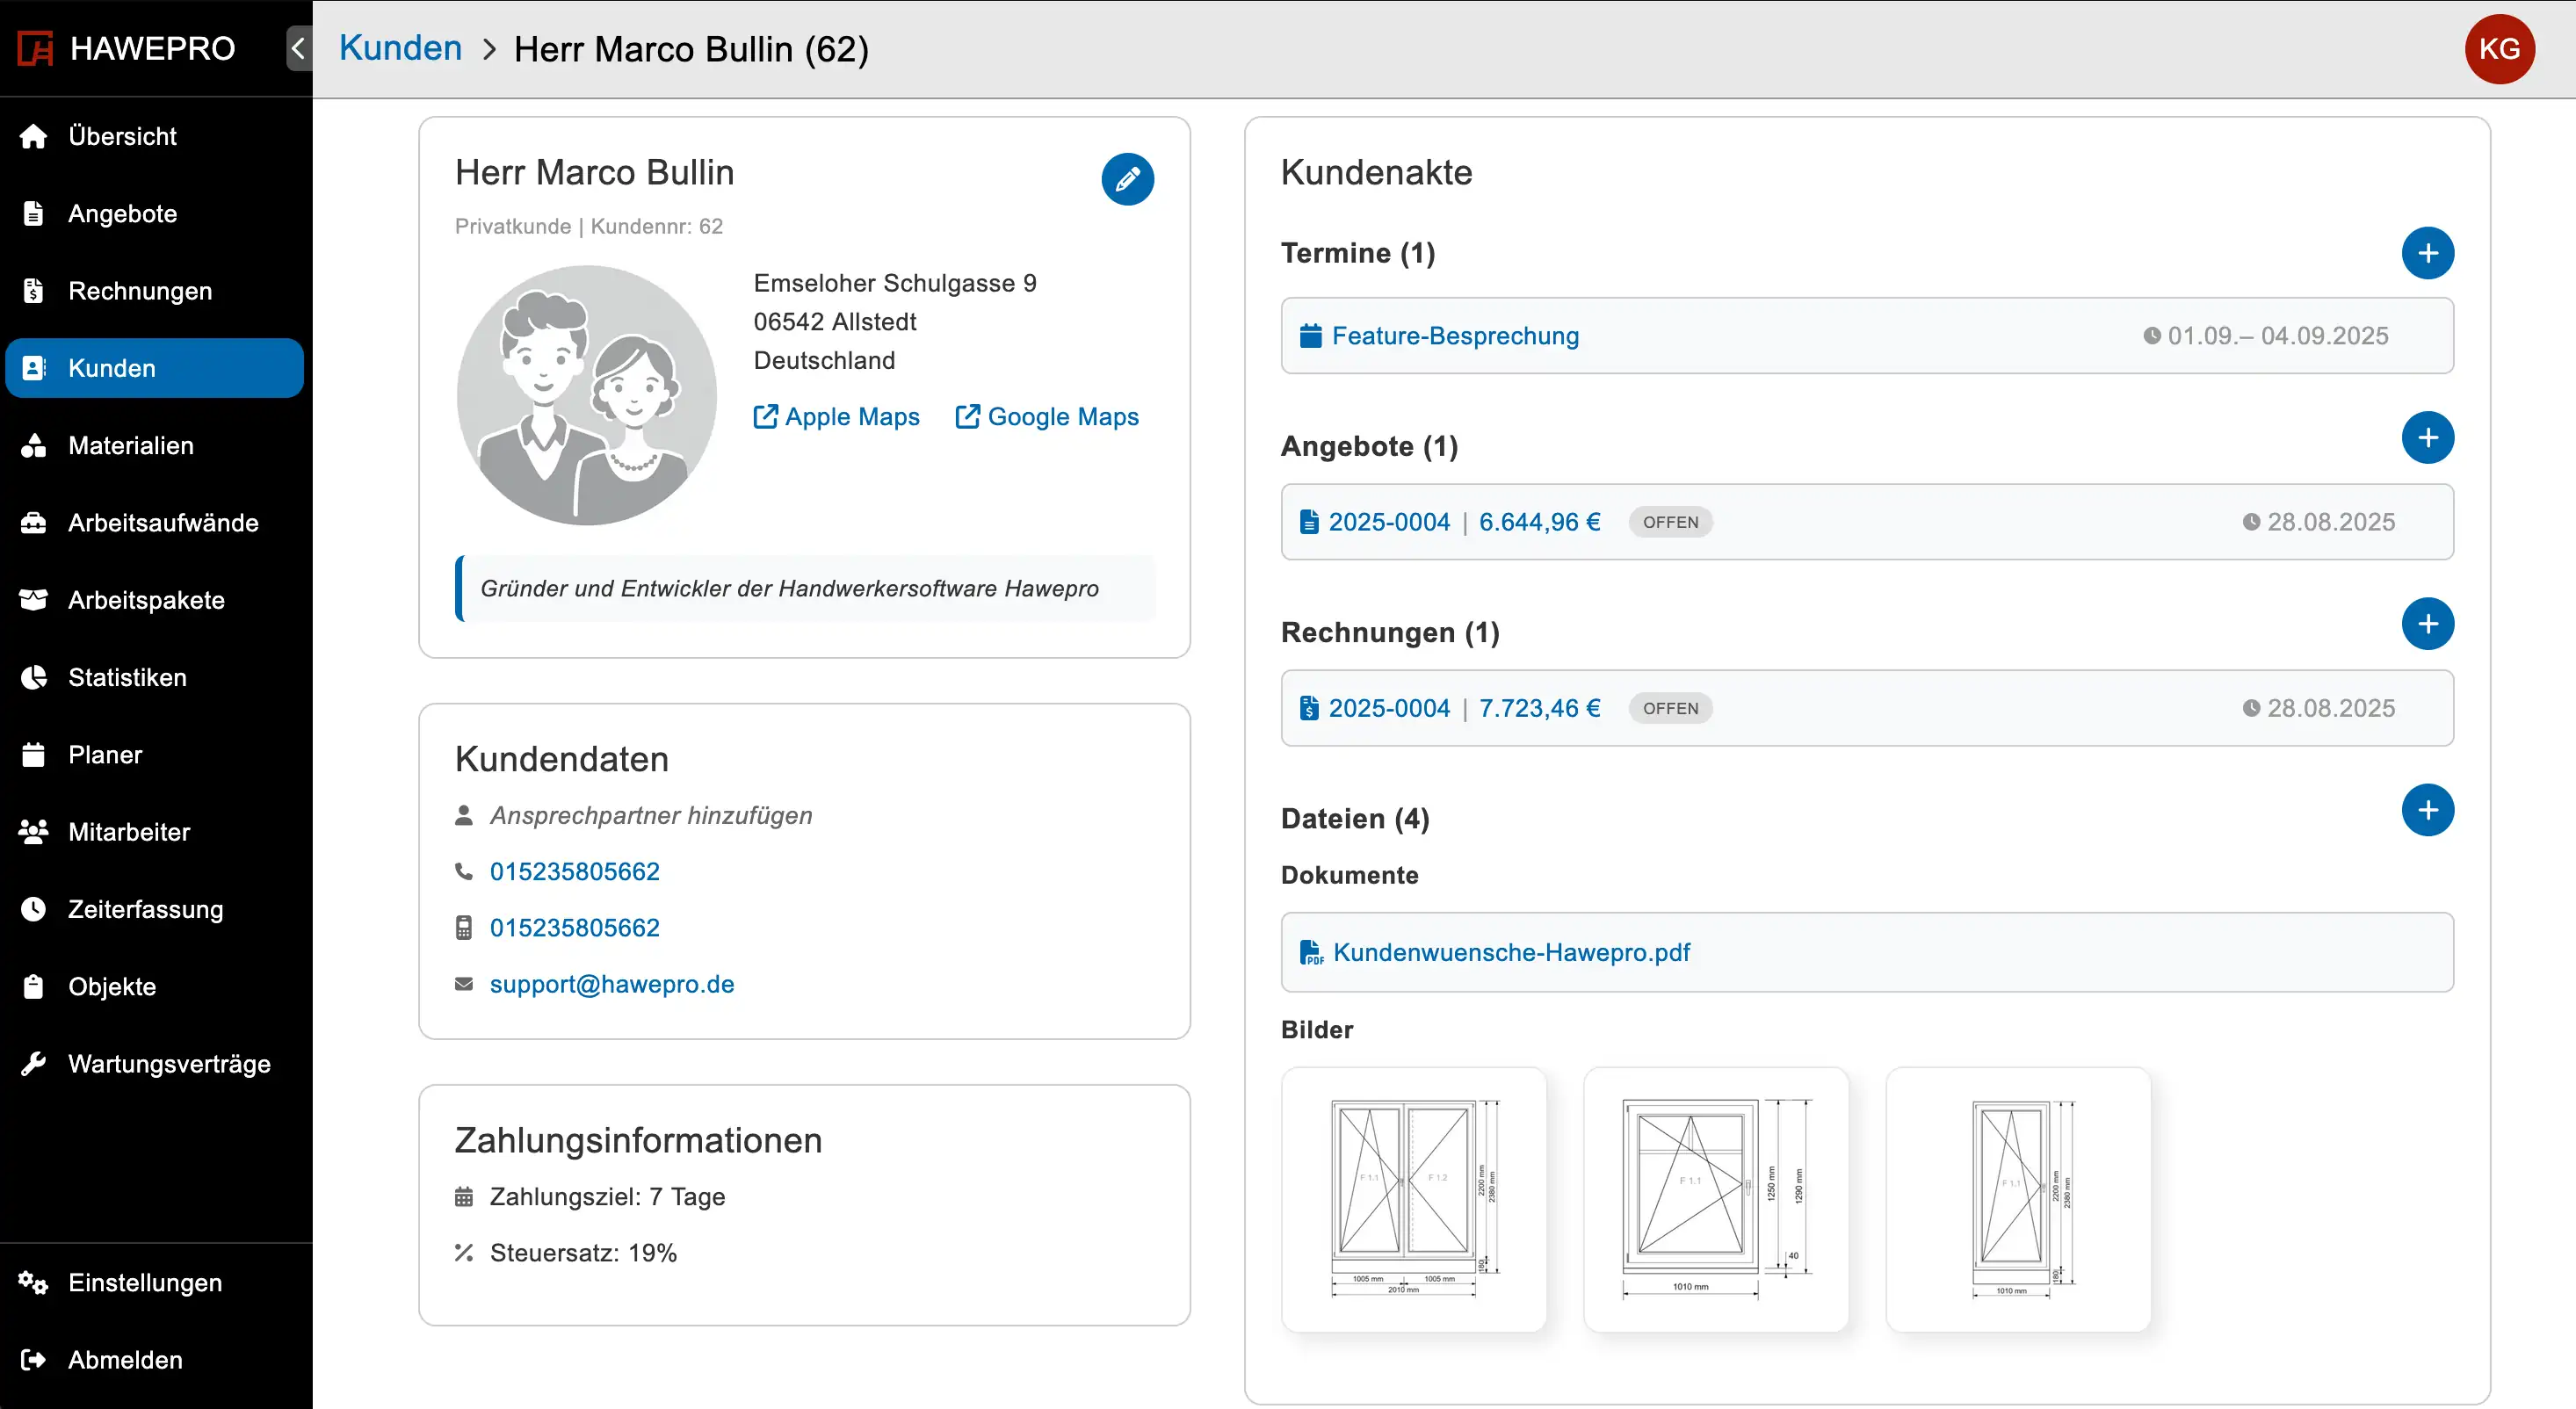Click the Dokumente subheading

pos(1349,875)
